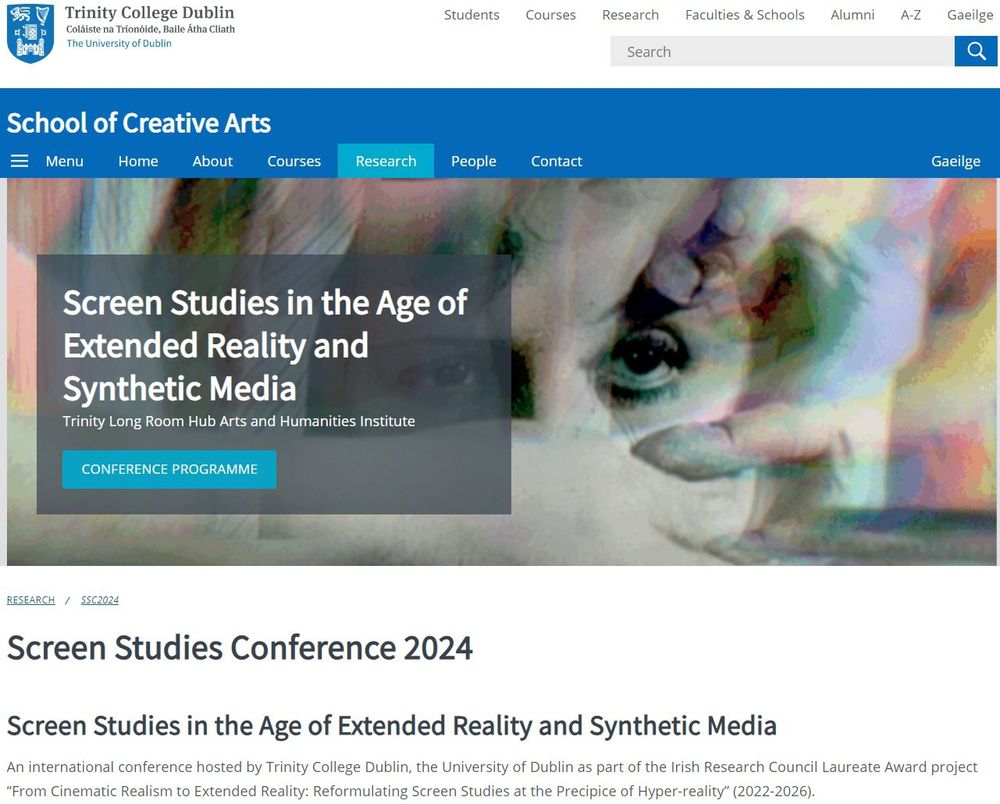This screenshot has width=1000, height=804.
Task: Click the subheading 'Screen Studies in the Age of Extended Reality and Synthetic Media'
Action: click(x=392, y=726)
